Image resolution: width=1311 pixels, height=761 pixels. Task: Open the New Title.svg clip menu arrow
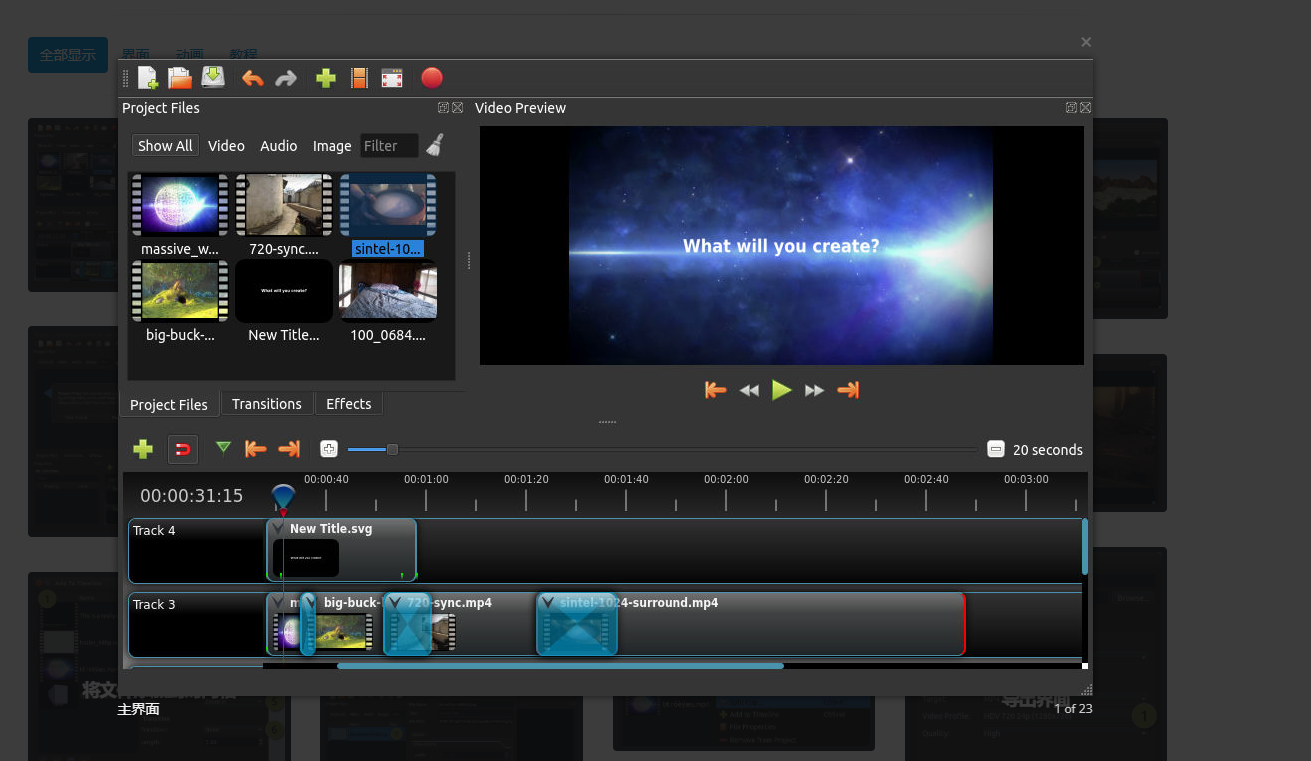278,528
